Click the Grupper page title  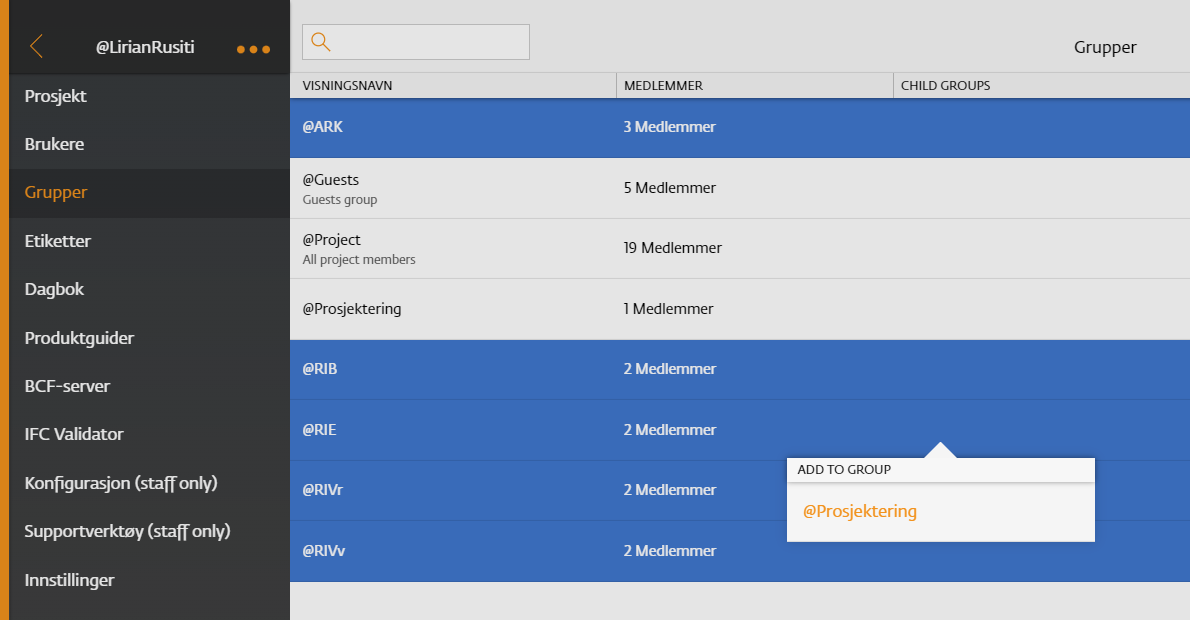(x=1105, y=48)
